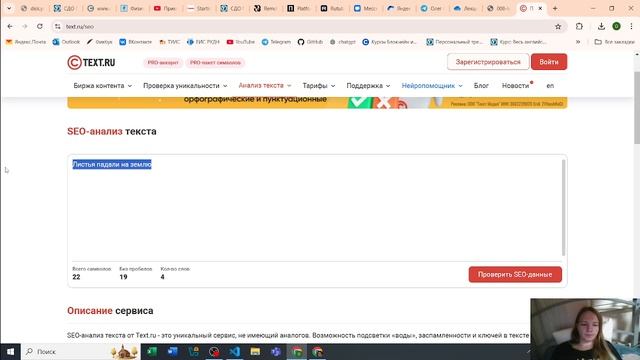Viewport: 640px width, 360px height.
Task: Open the ТУИС bookmark
Action: tap(169, 42)
